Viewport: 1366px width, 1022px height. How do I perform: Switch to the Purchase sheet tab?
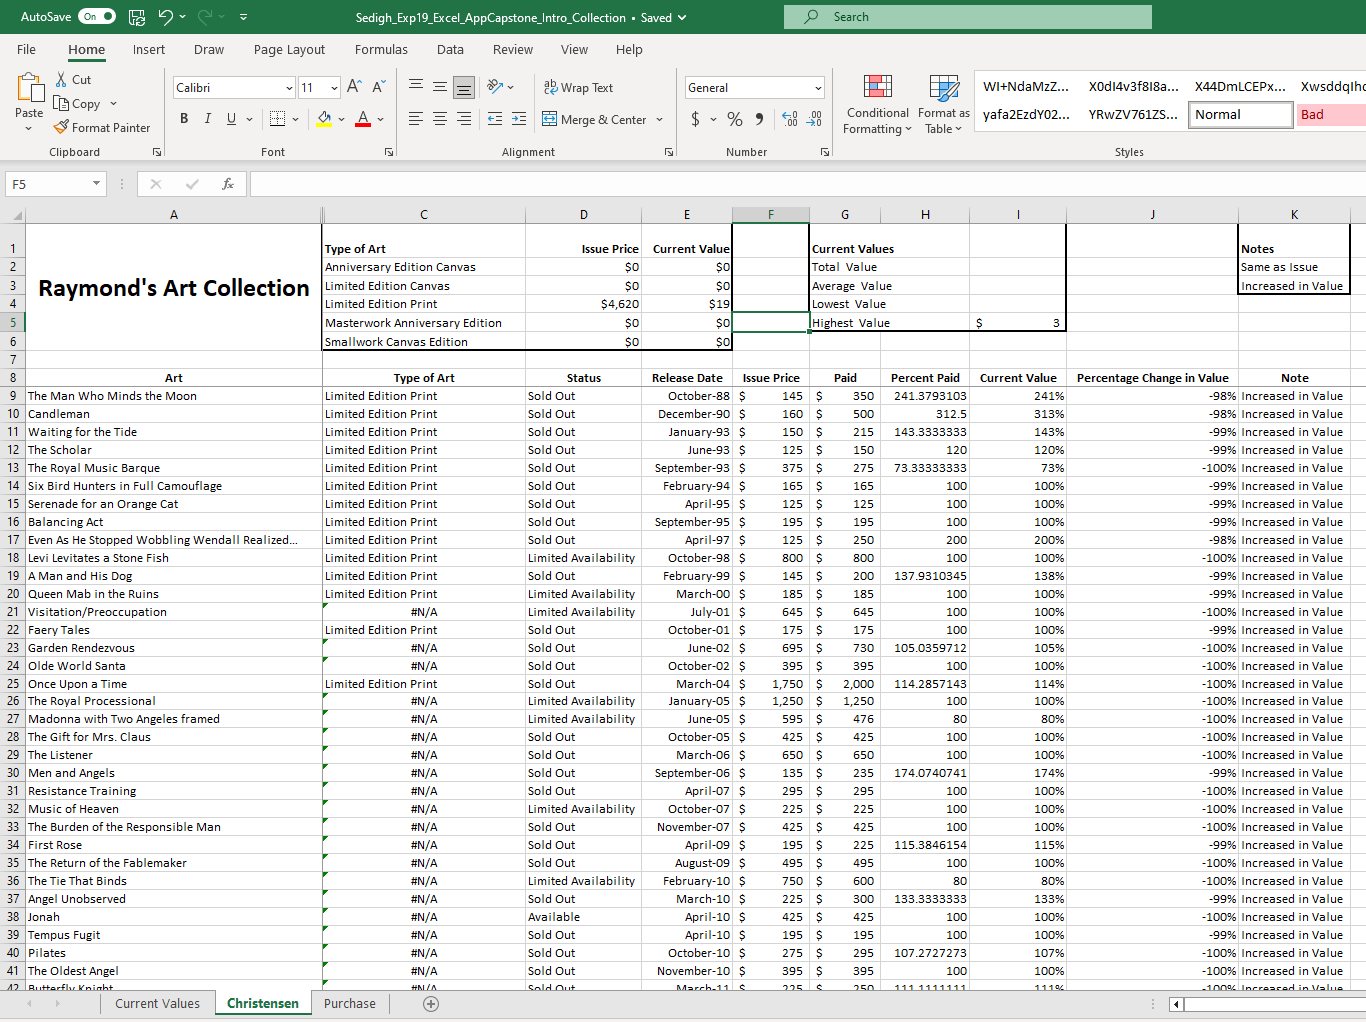click(x=350, y=1004)
